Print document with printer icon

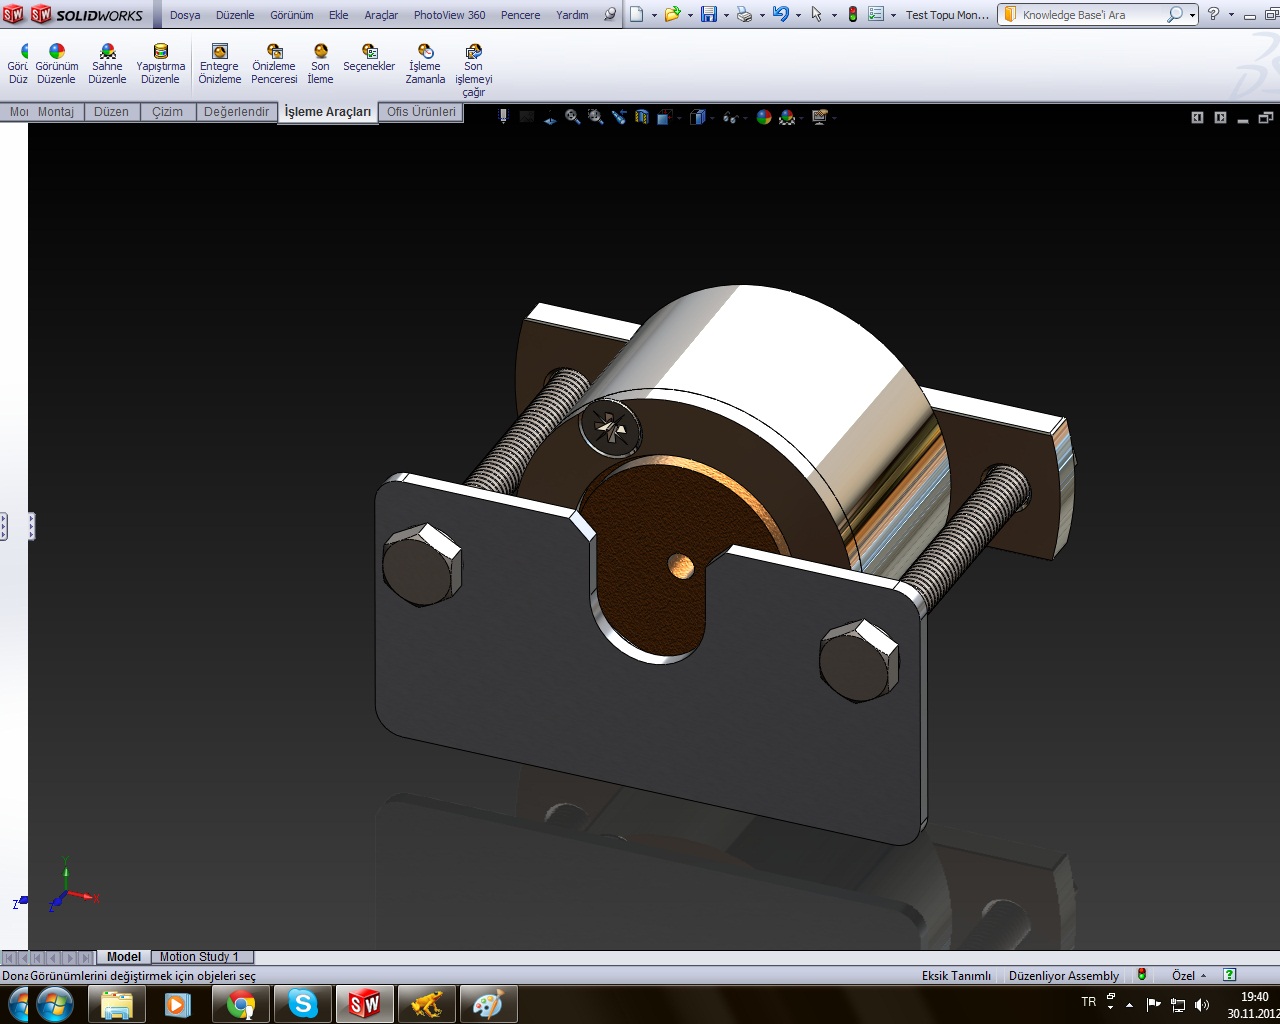pyautogui.click(x=744, y=14)
